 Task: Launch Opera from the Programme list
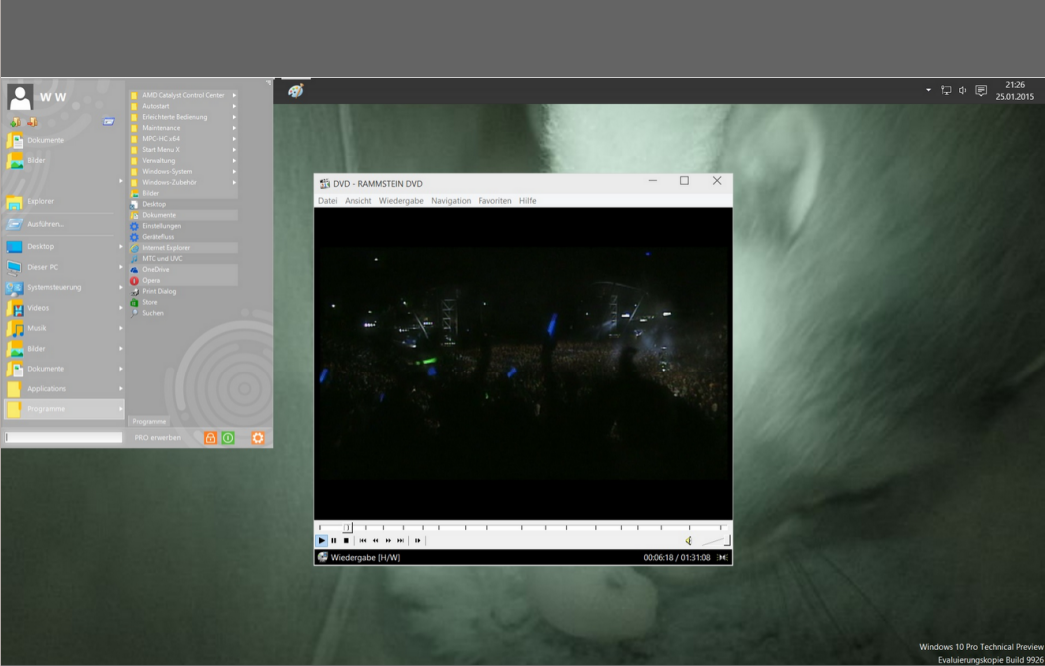click(183, 281)
